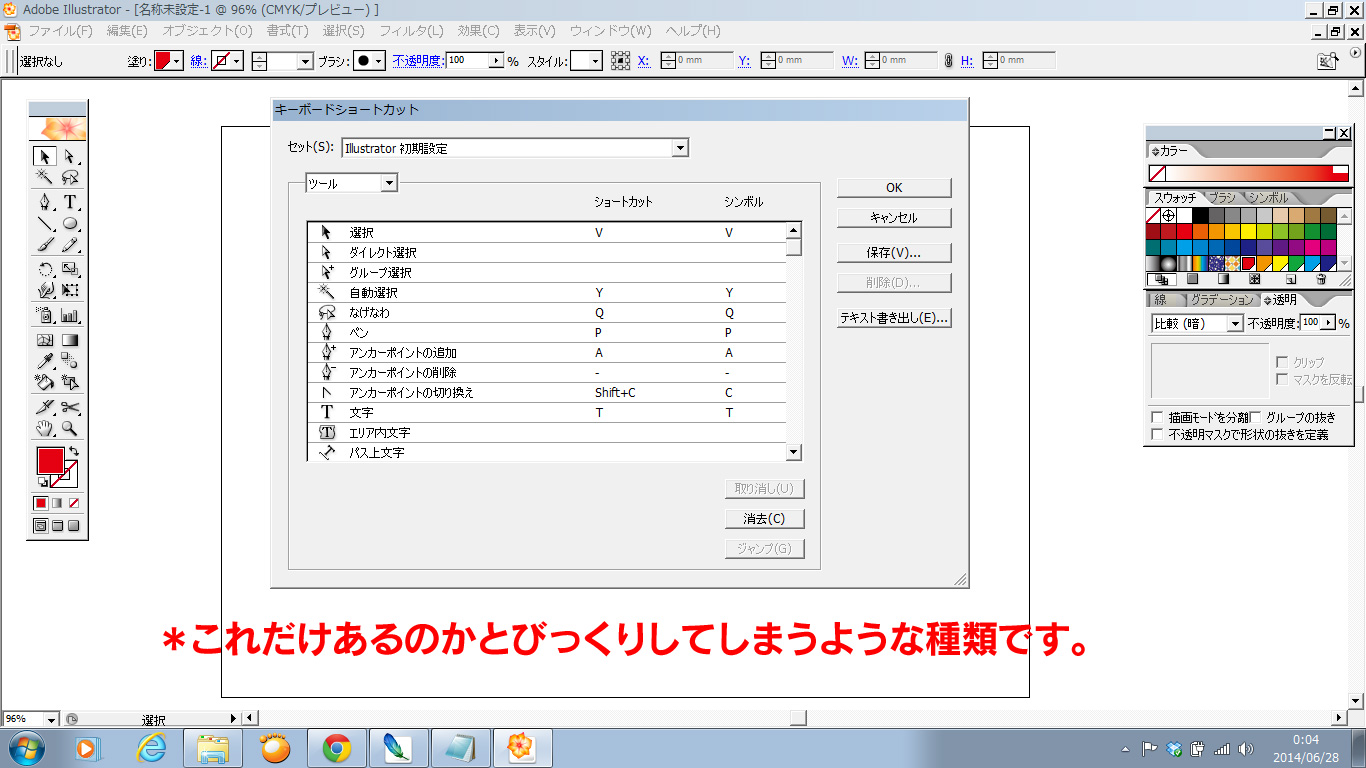Open the ウィンドウ(W) menu
Image resolution: width=1366 pixels, height=768 pixels.
point(610,31)
